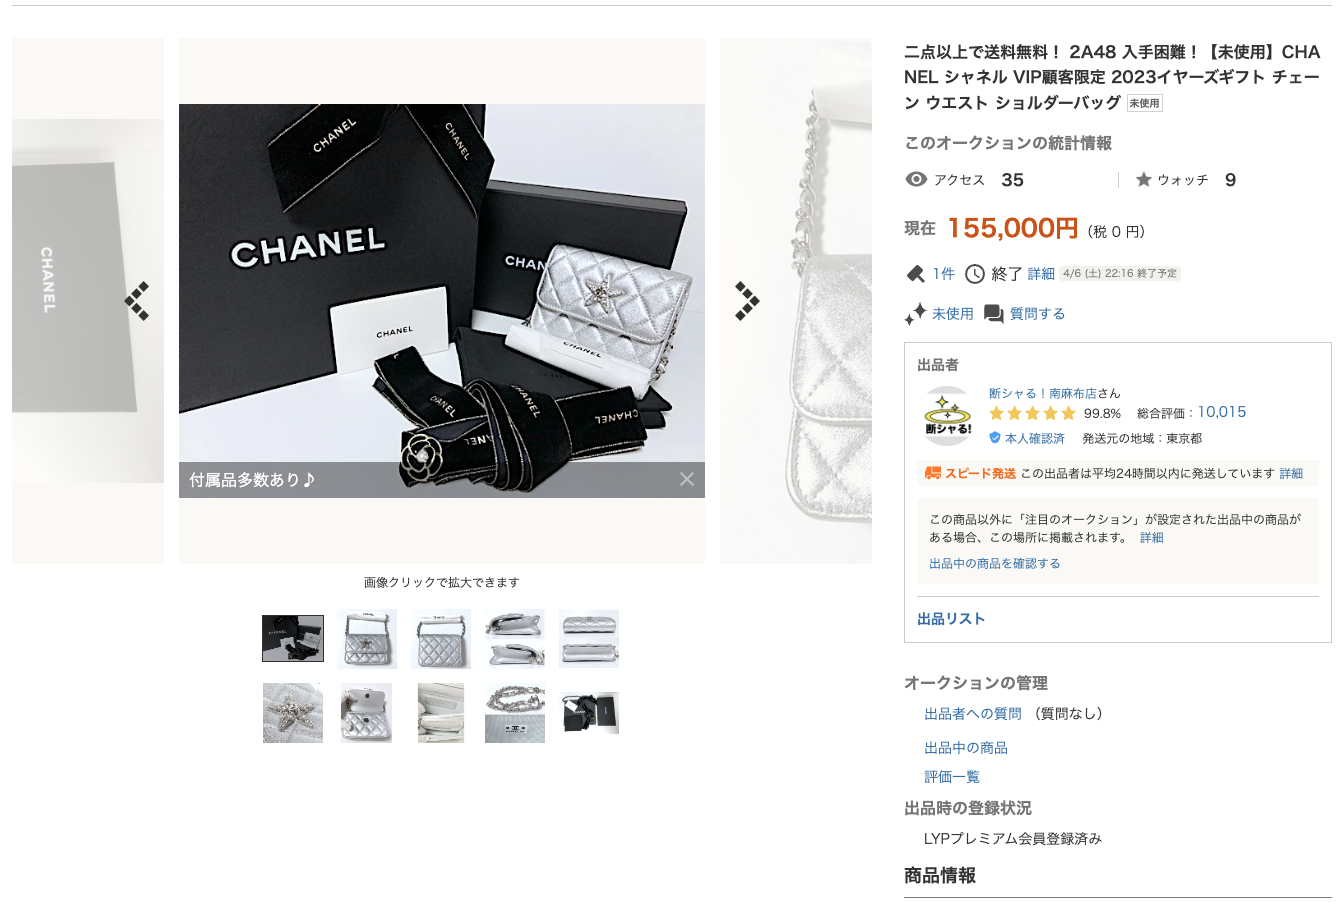Open the 1件 bid history link
The image size is (1337, 902).
[944, 274]
